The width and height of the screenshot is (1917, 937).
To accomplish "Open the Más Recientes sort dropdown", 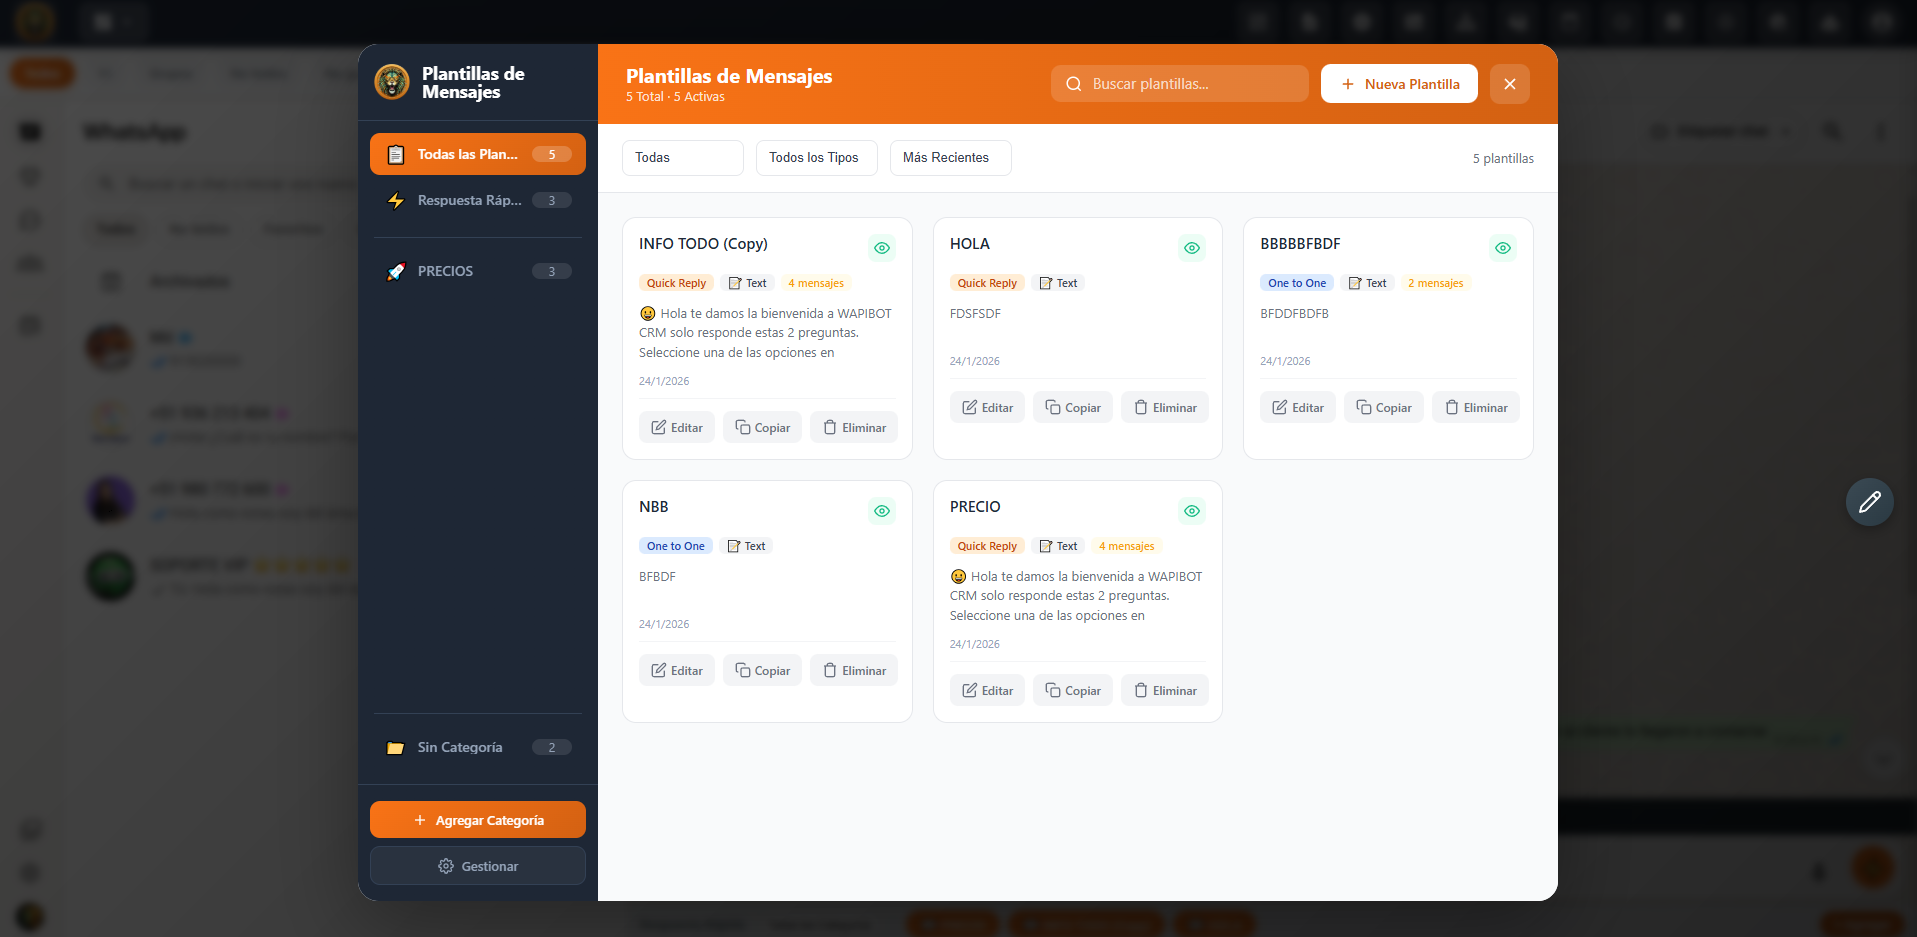I will point(950,158).
